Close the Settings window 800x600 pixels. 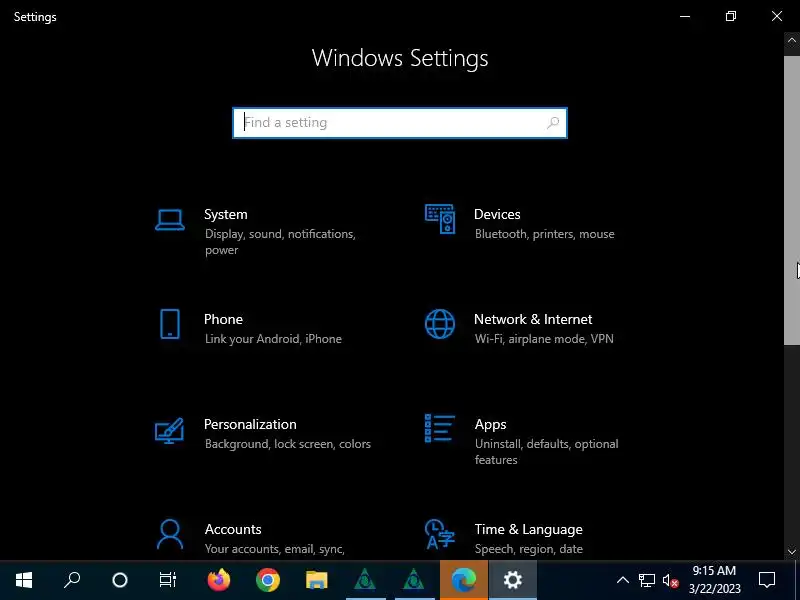pos(777,16)
